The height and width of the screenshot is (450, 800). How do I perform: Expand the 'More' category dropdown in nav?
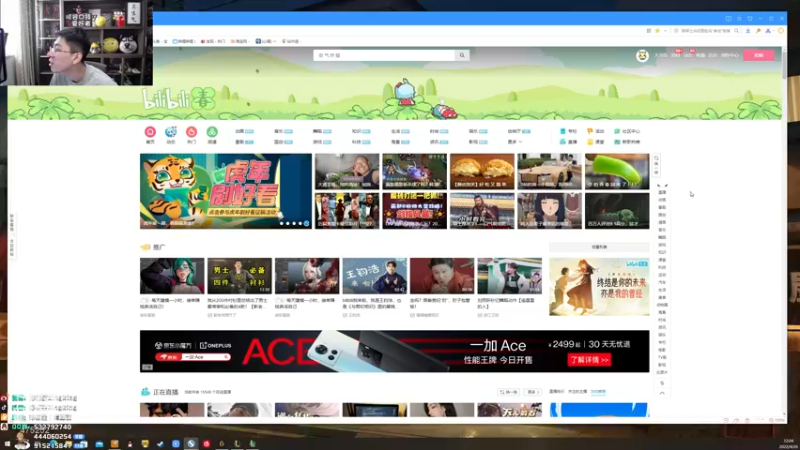[515, 142]
